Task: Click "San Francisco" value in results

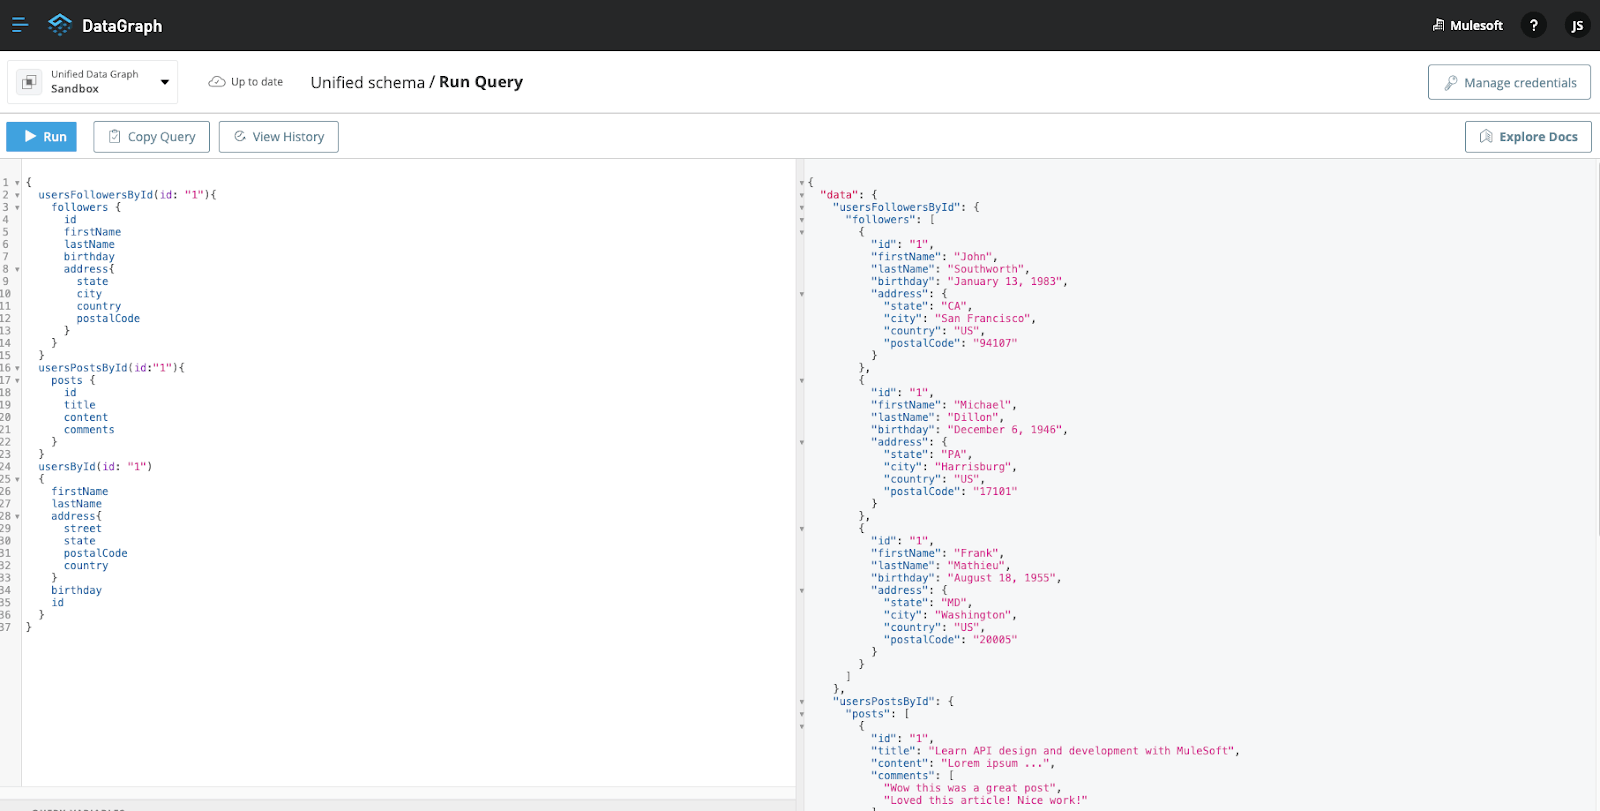Action: coord(983,319)
